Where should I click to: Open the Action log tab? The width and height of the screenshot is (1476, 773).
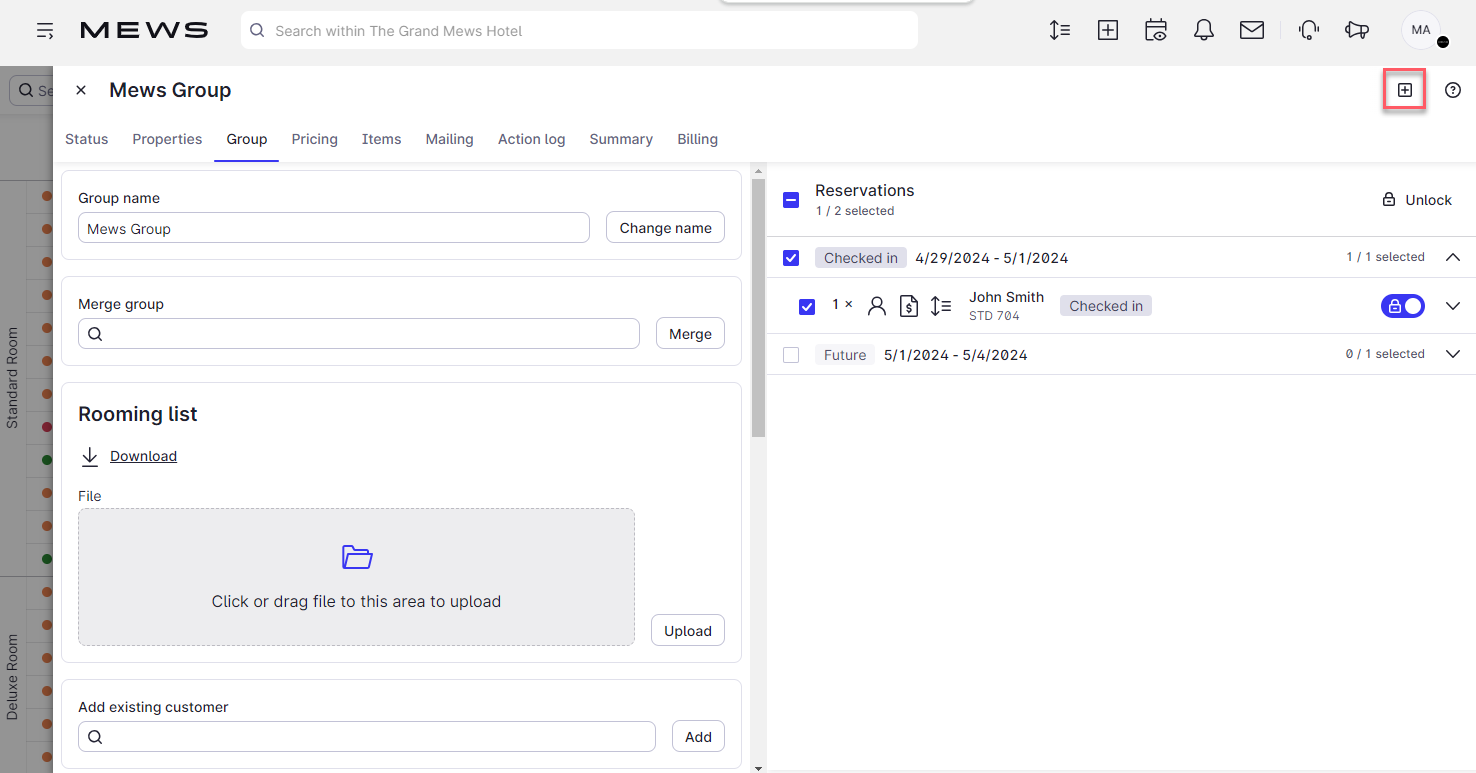click(x=531, y=139)
